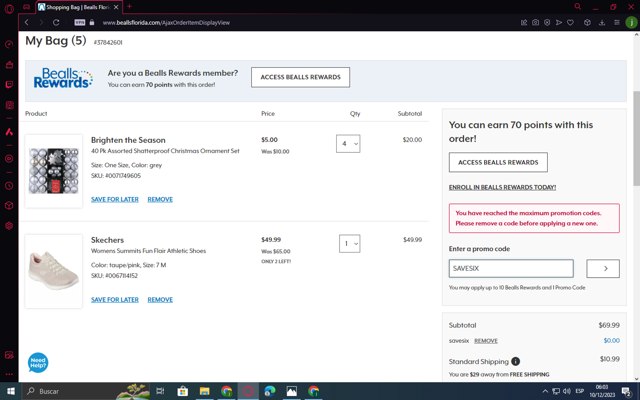Save Skechers shoes for later
Viewport: 640px width, 400px height.
(115, 299)
